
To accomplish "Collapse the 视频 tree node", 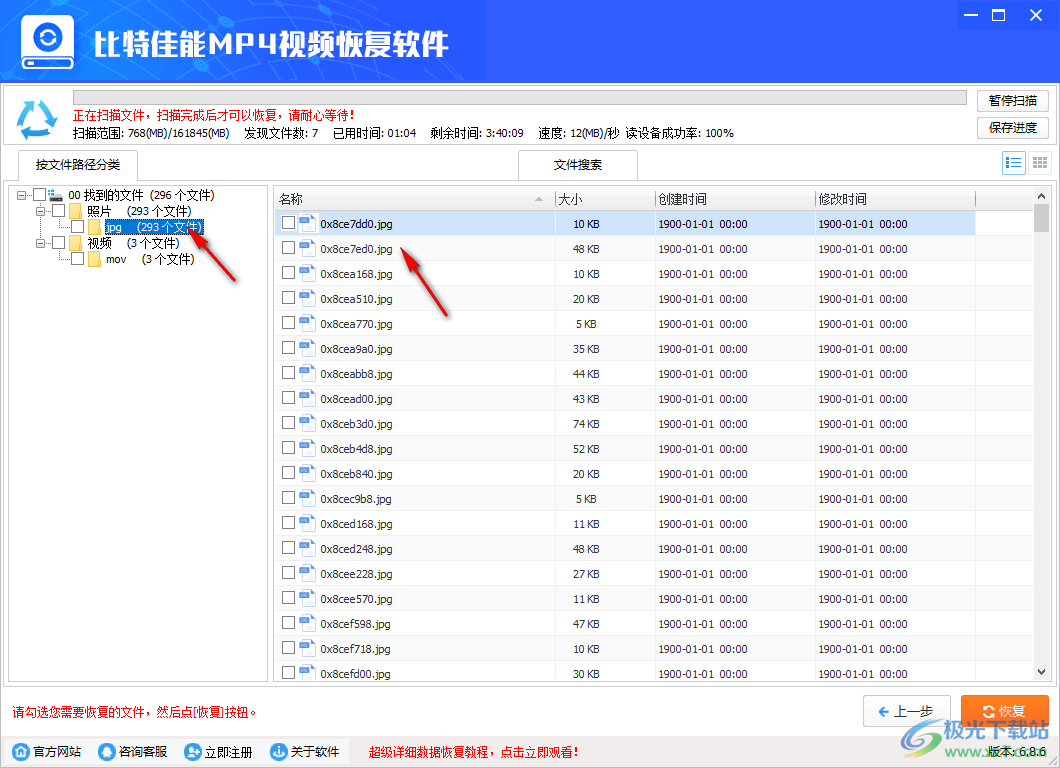I will coord(41,243).
